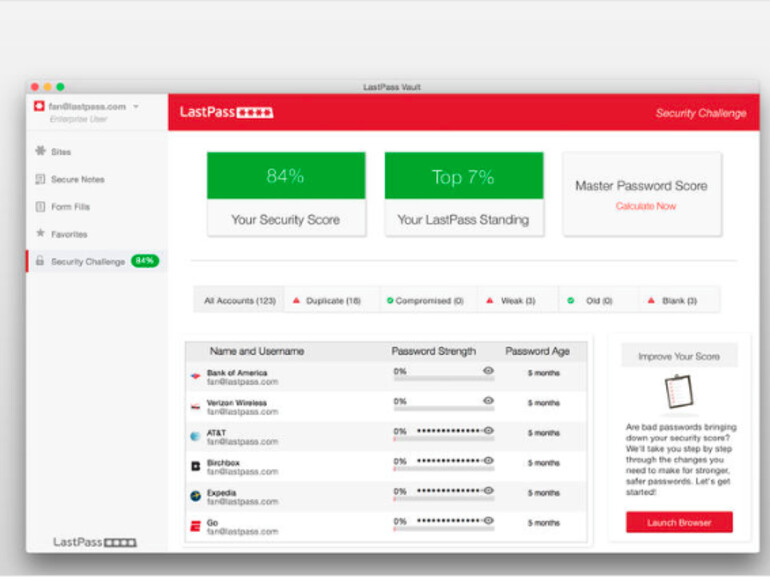The height and width of the screenshot is (578, 770).
Task: Click Bank of America strength bar
Action: (443, 379)
